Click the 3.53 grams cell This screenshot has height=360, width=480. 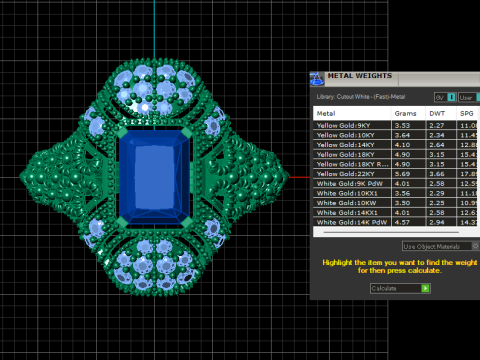point(408,125)
